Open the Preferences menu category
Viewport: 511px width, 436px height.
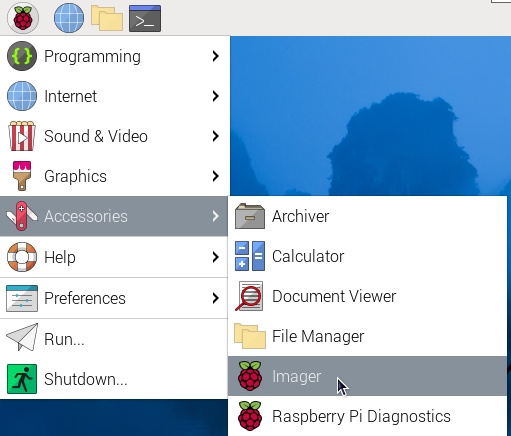coord(114,298)
